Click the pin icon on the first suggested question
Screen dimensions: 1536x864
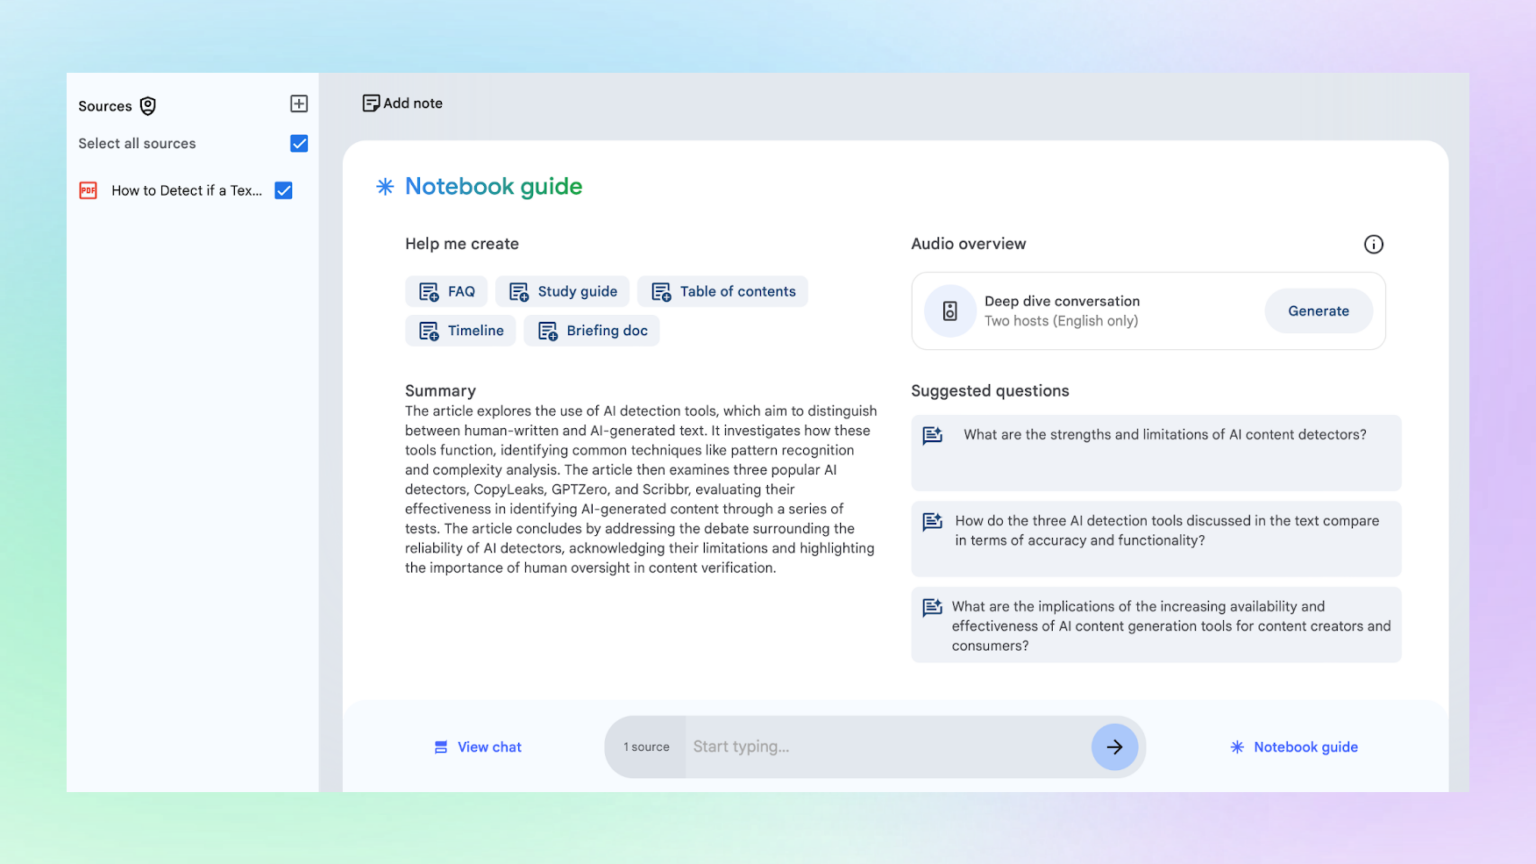932,435
